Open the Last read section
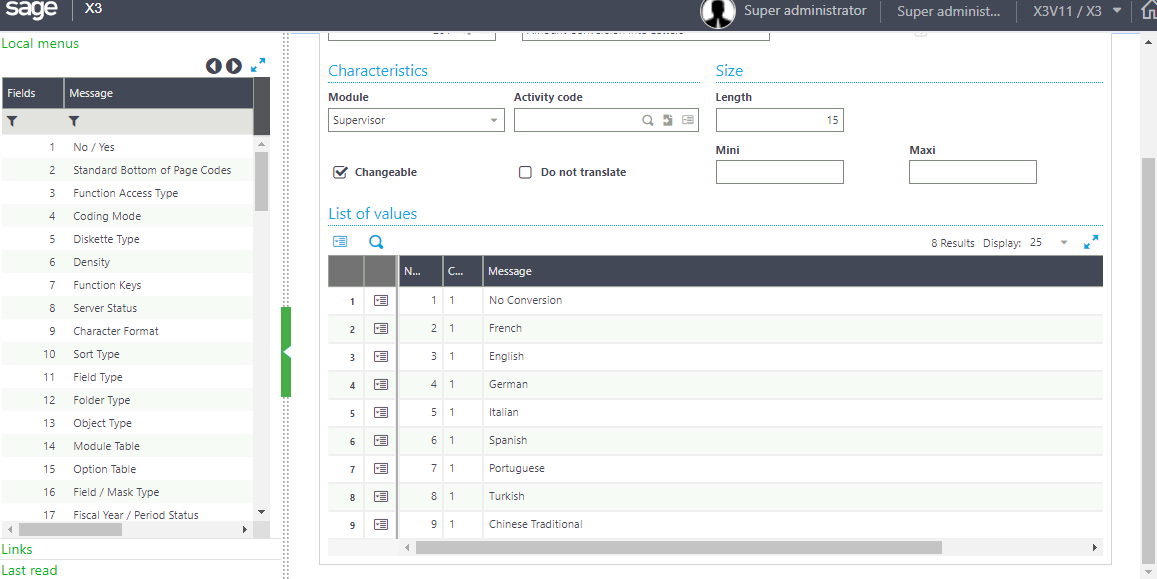This screenshot has height=579, width=1157. 30,570
